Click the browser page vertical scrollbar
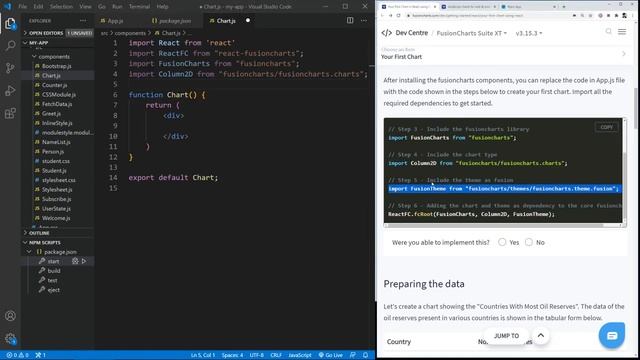640x360 pixels. click(x=635, y=109)
